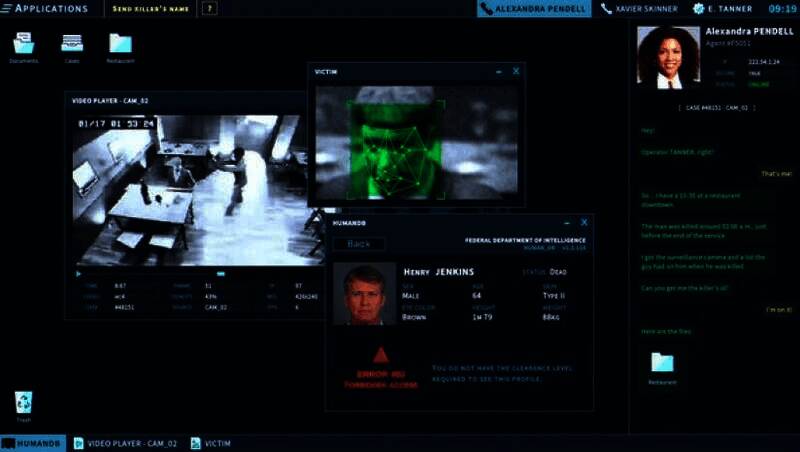Click the question mark help icon
Screen dimensions: 800x452
point(209,9)
